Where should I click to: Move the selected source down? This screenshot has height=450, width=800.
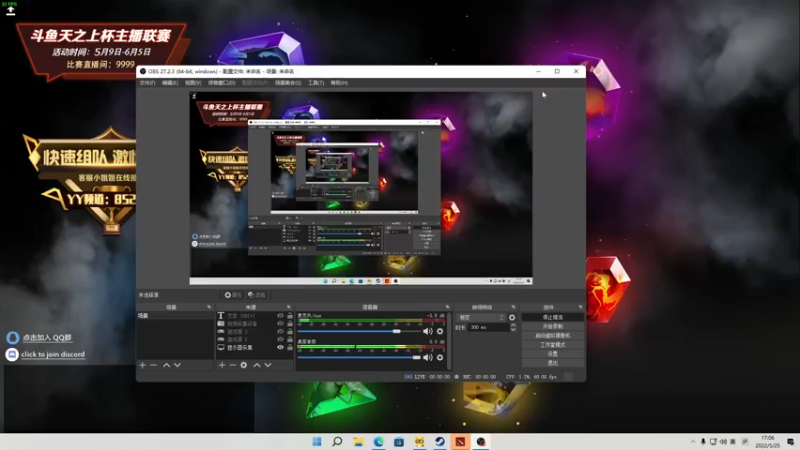tap(268, 365)
